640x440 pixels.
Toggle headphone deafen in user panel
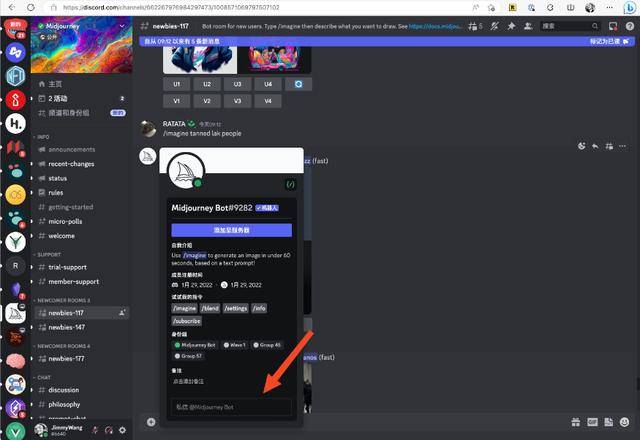click(109, 430)
